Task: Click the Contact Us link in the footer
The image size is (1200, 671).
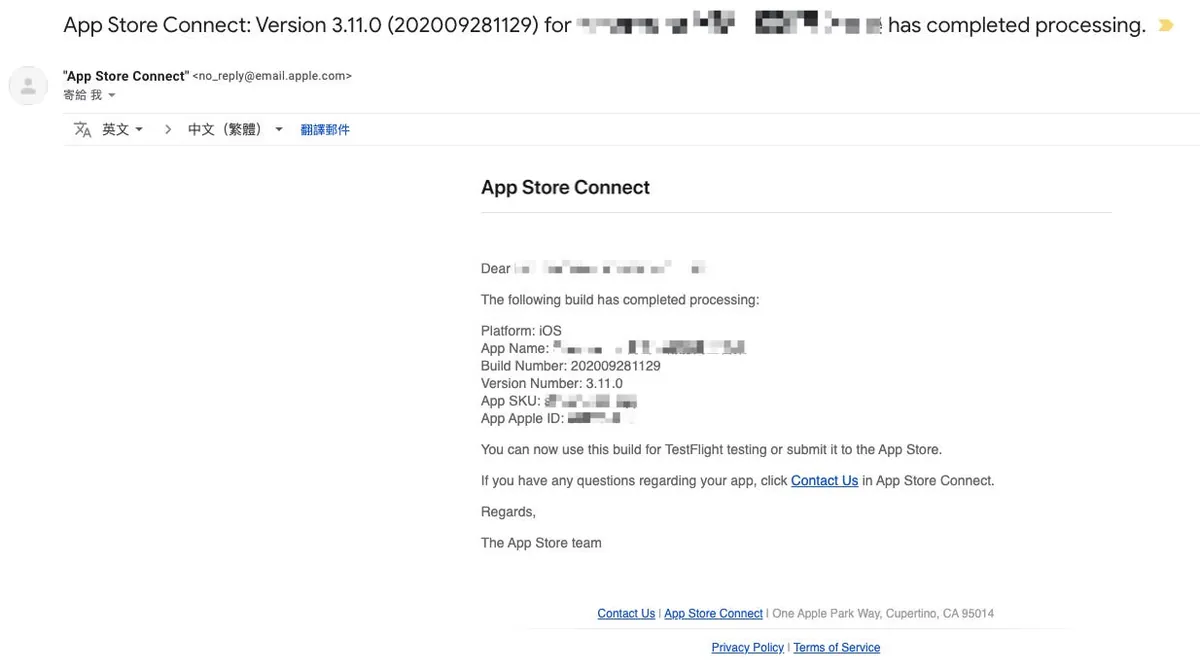Action: [626, 614]
